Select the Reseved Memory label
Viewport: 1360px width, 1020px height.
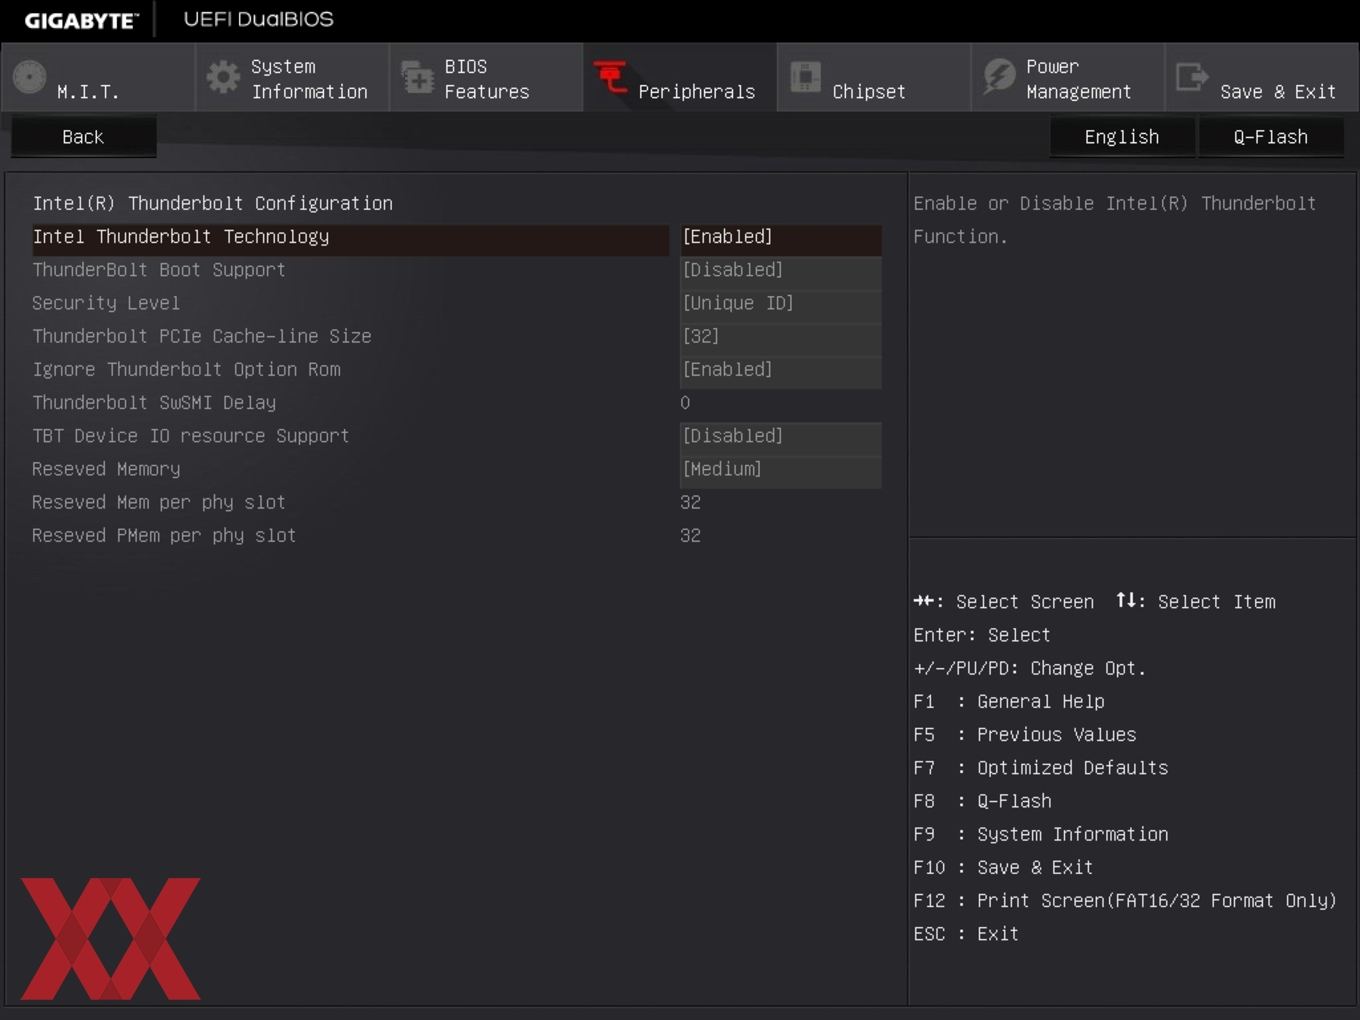click(x=106, y=469)
